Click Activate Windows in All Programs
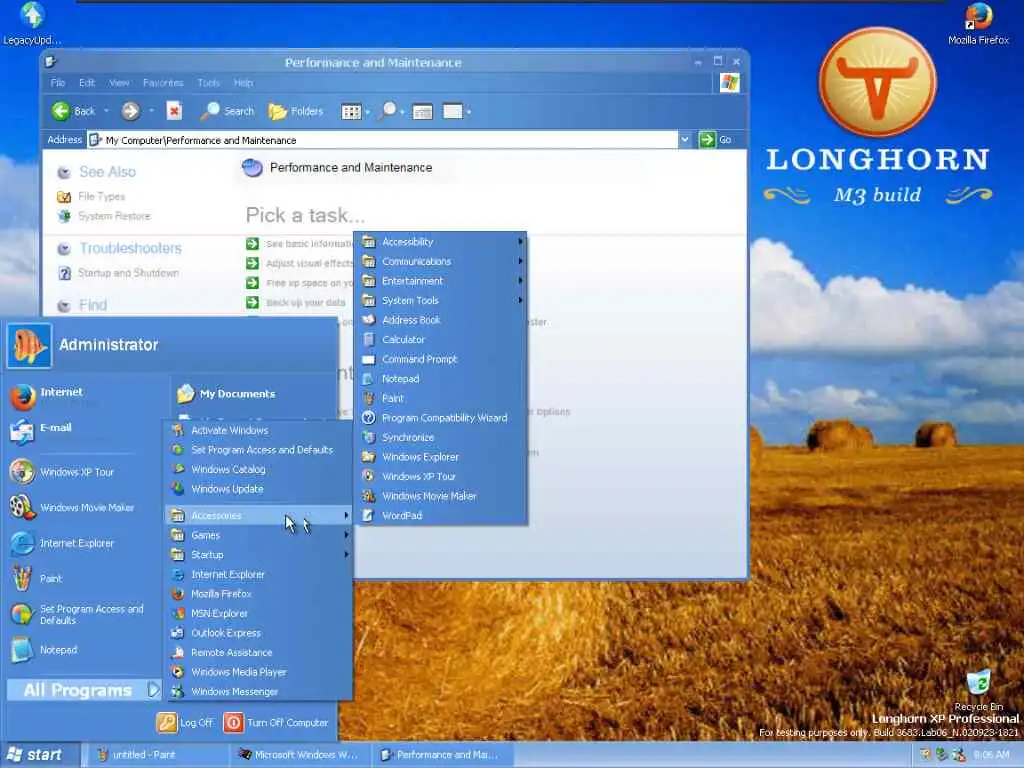Viewport: 1024px width, 768px height. (259, 430)
